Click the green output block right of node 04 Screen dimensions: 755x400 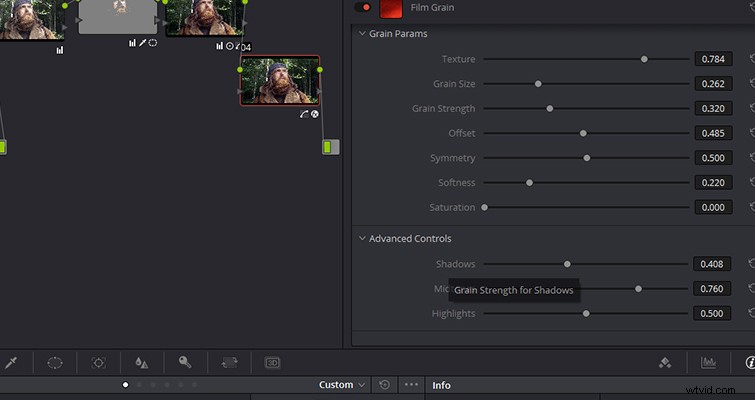[x=330, y=147]
